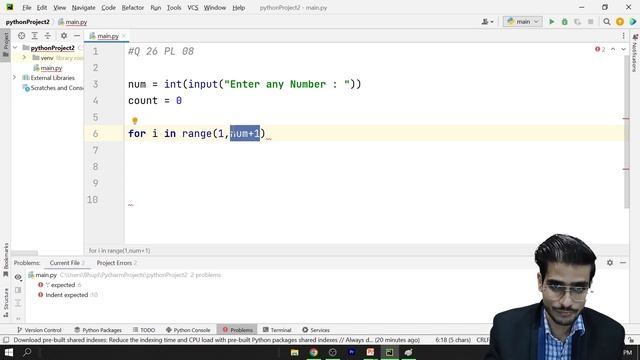This screenshot has width=640, height=360.
Task: Open the user account icon
Action: tap(487, 22)
